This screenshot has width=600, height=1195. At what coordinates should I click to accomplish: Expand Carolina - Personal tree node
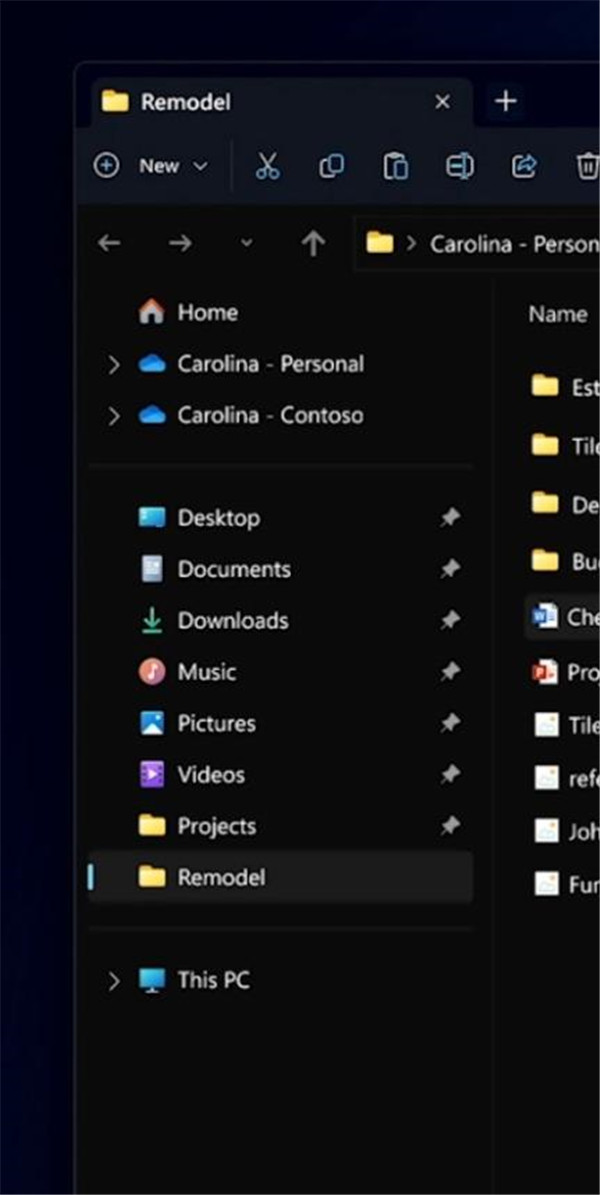pyautogui.click(x=114, y=365)
